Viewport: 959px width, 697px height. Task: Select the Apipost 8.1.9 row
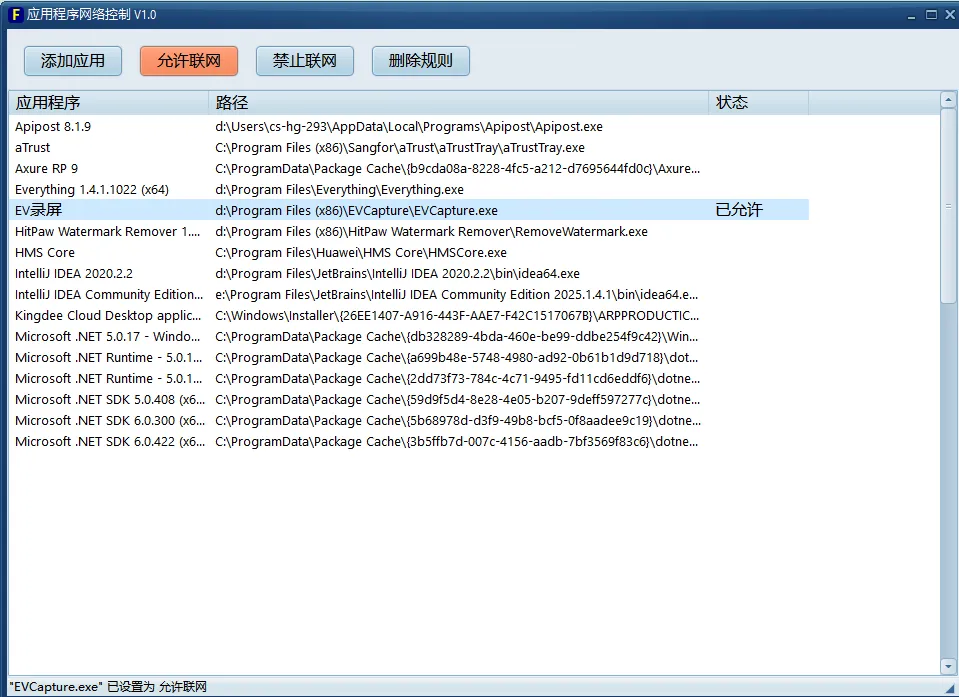pyautogui.click(x=409, y=127)
